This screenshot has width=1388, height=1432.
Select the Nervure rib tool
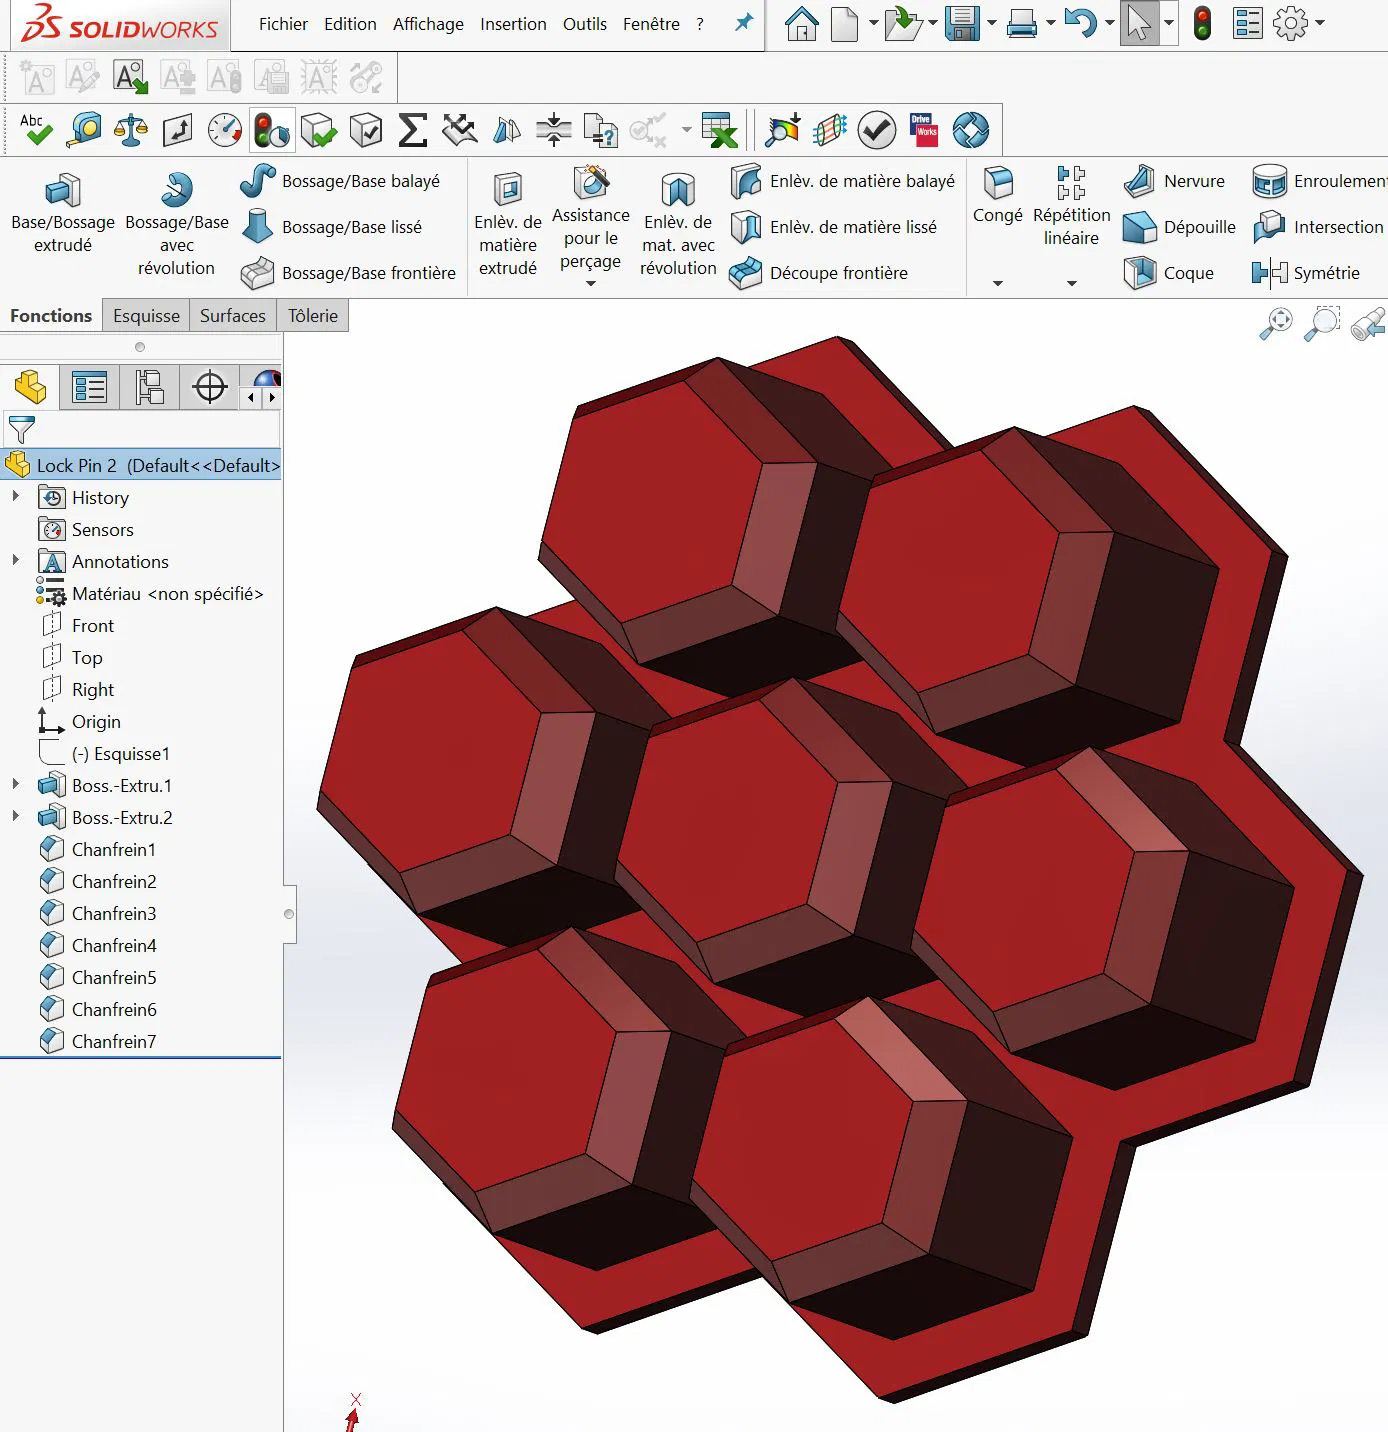click(1174, 181)
